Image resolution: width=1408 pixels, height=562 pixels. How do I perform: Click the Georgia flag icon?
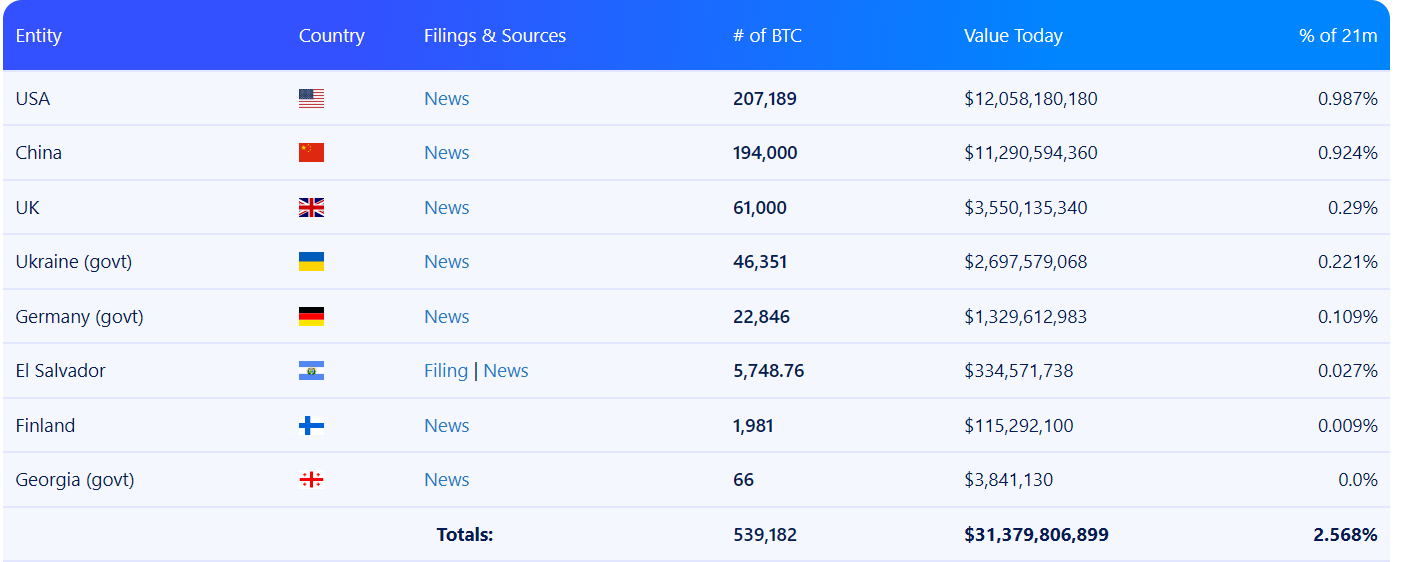coord(311,480)
